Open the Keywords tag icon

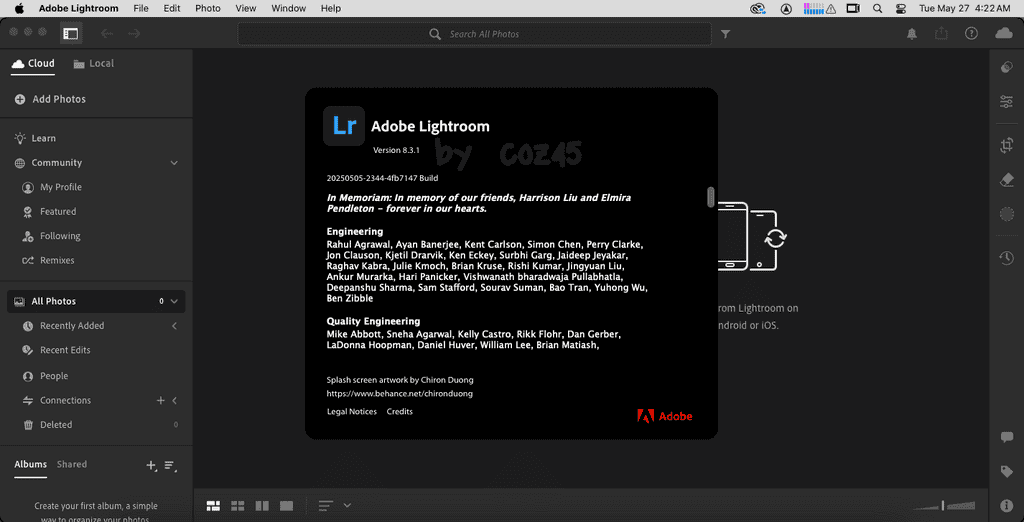[x=1006, y=471]
